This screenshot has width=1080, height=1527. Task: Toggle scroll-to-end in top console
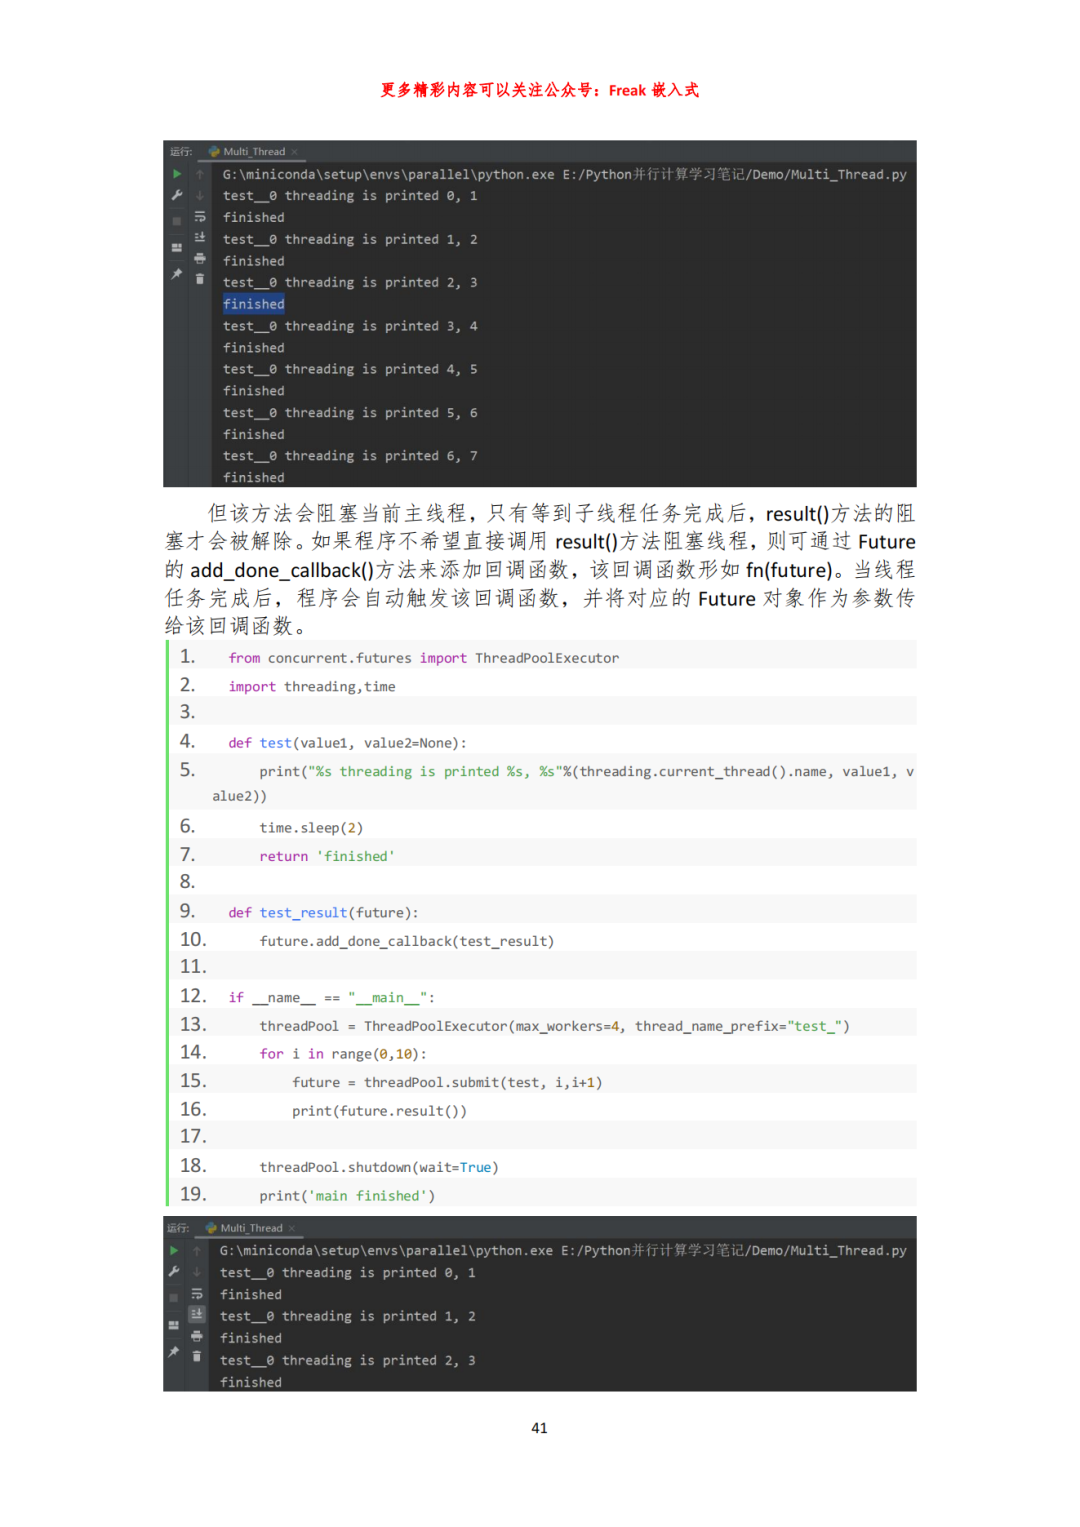(x=200, y=237)
